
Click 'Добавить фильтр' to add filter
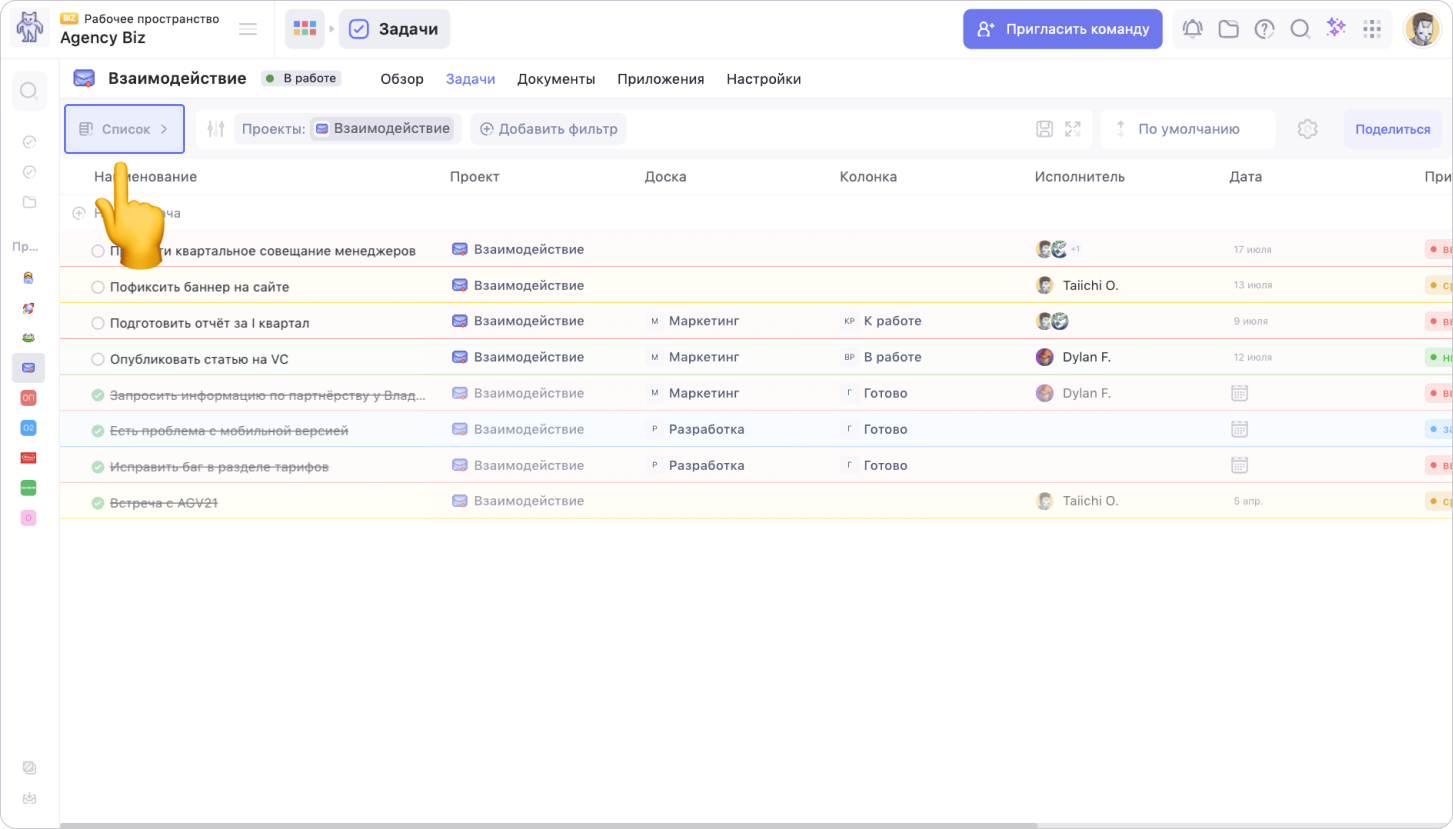point(548,129)
